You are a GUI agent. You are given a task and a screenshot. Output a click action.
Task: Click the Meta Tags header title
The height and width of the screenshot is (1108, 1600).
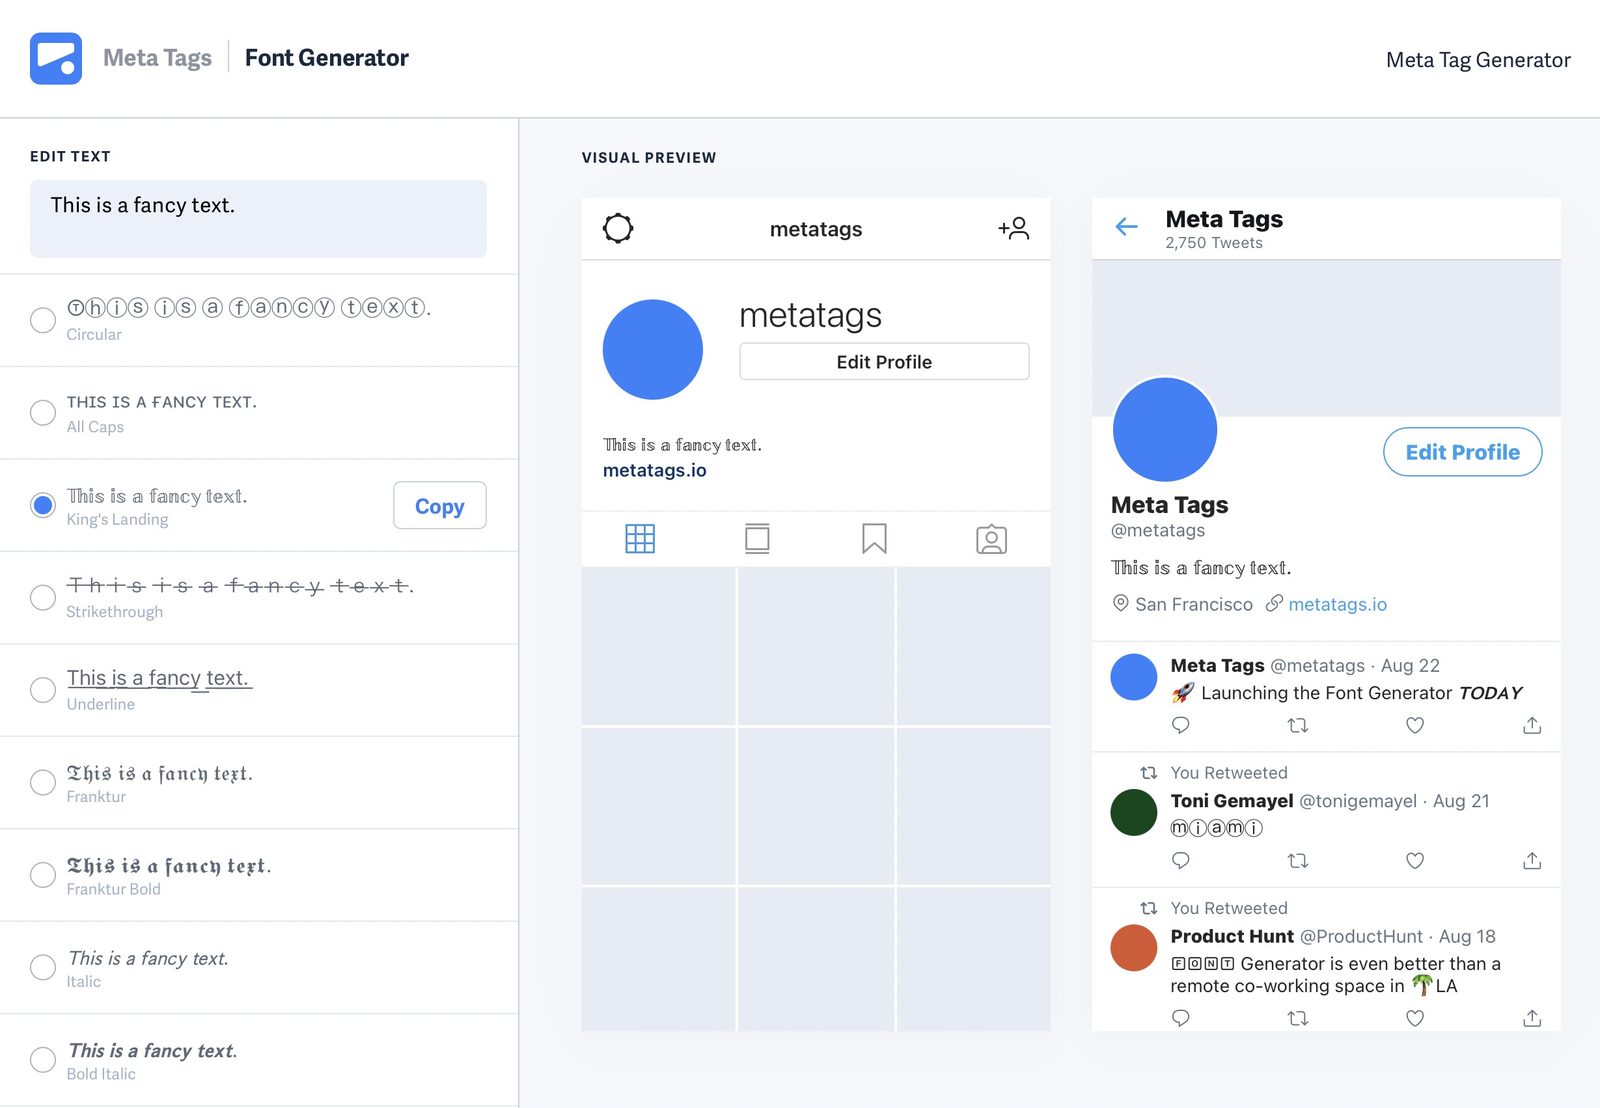tap(158, 58)
